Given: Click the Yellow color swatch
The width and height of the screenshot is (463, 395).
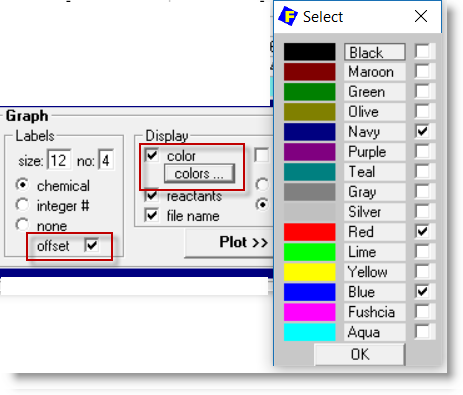Looking at the screenshot, I should click(x=309, y=272).
